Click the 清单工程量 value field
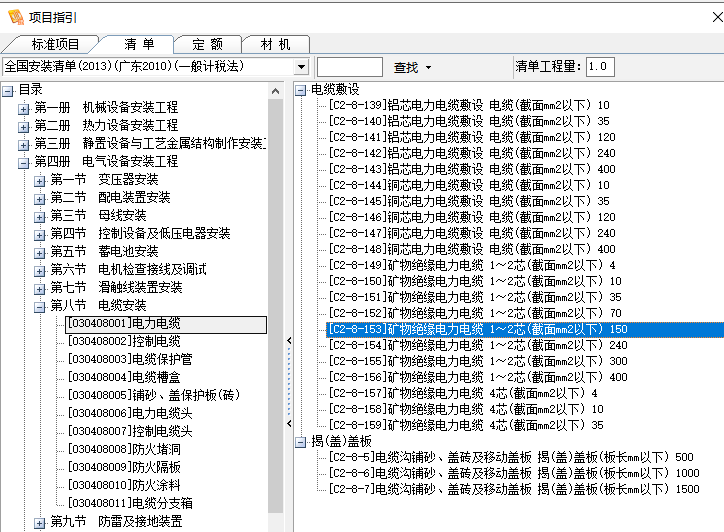Viewport: 724px width, 532px height. pyautogui.click(x=600, y=66)
